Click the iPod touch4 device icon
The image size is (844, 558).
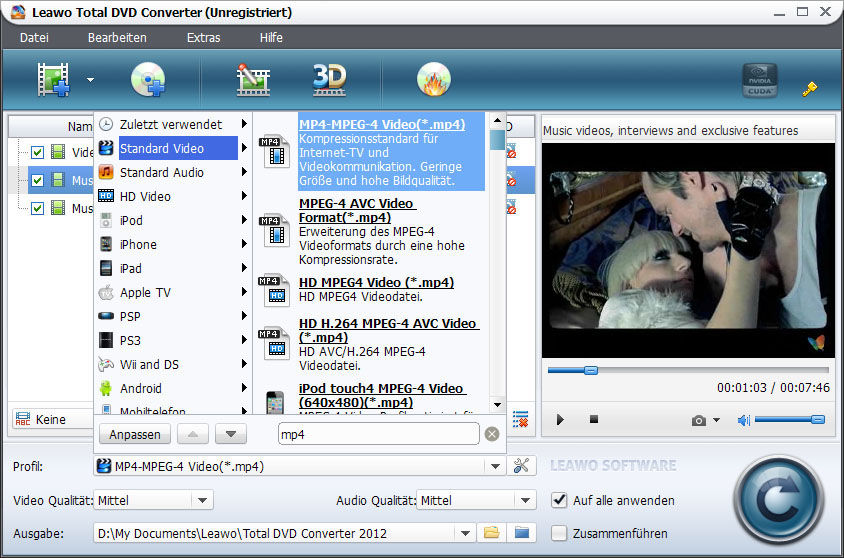[x=275, y=402]
